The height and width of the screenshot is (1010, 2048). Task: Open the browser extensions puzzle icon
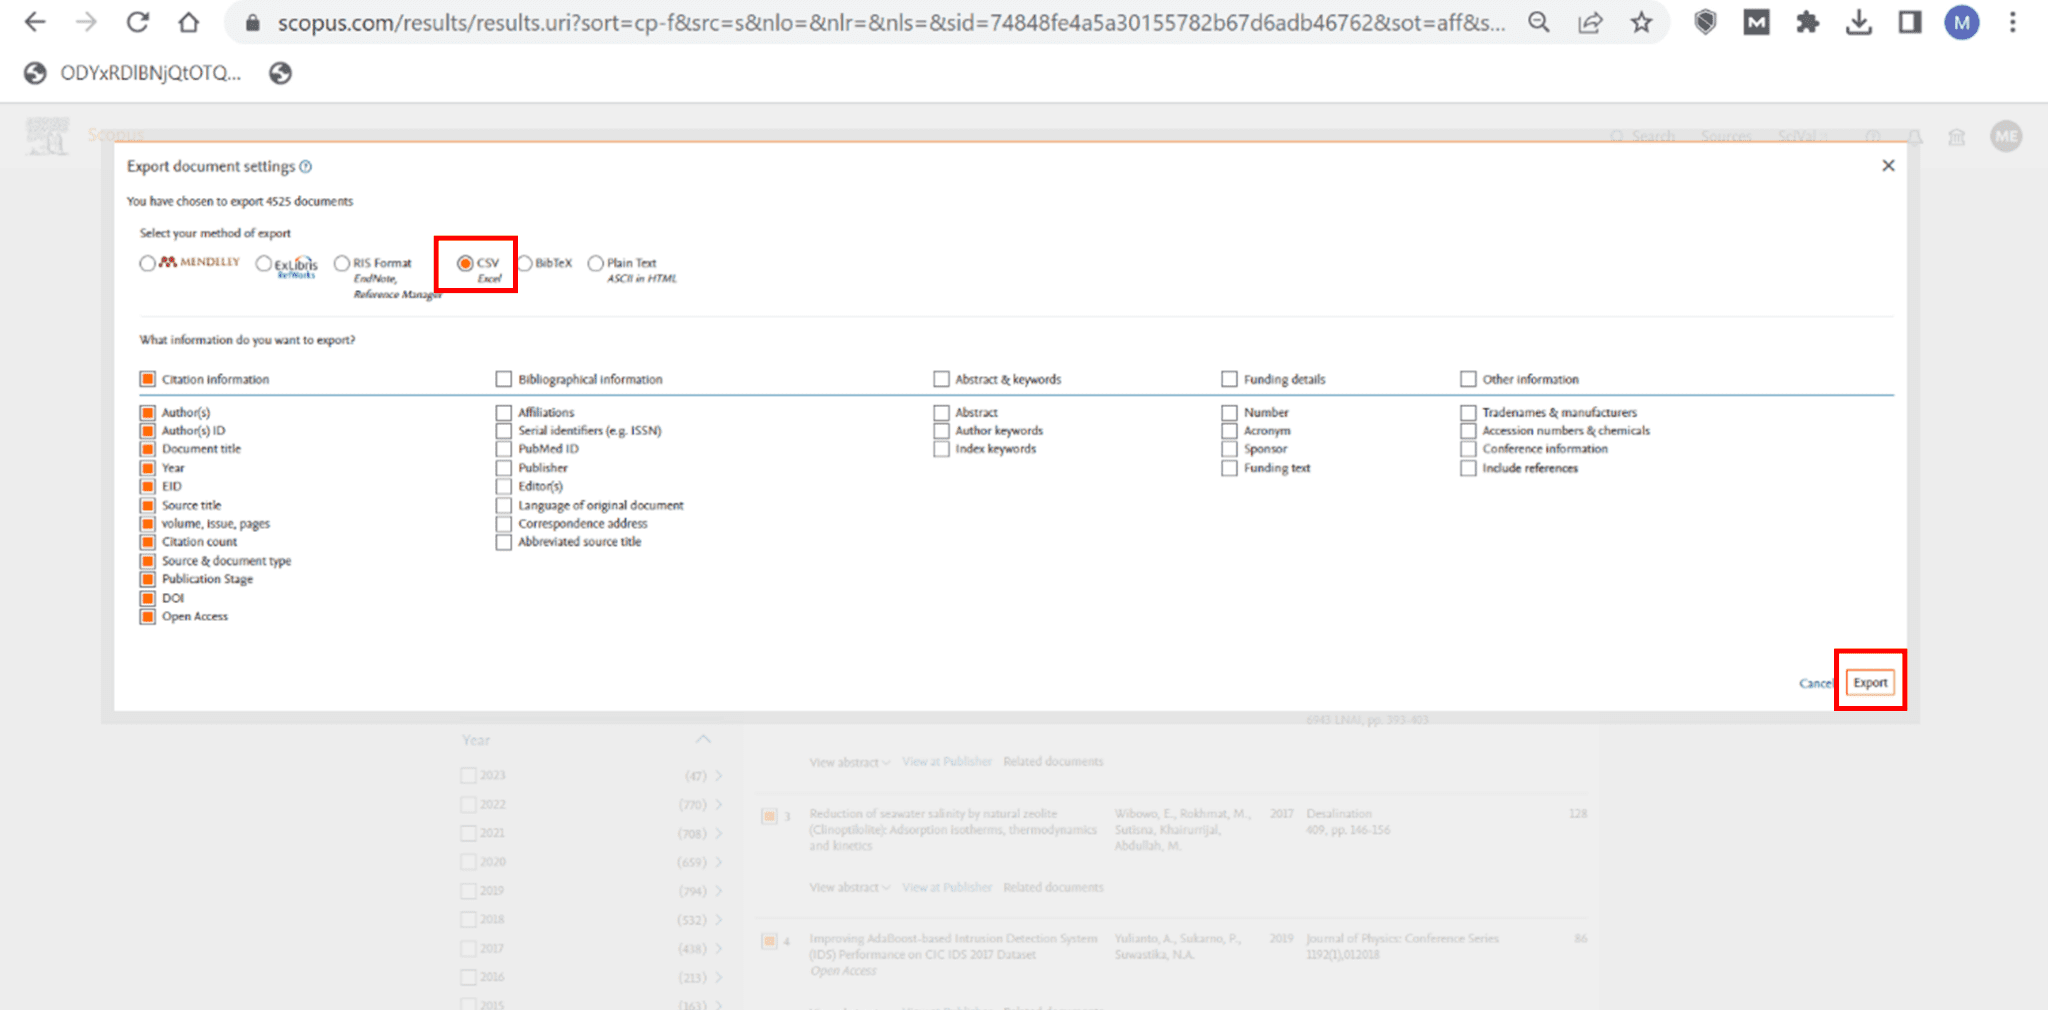coord(1807,22)
